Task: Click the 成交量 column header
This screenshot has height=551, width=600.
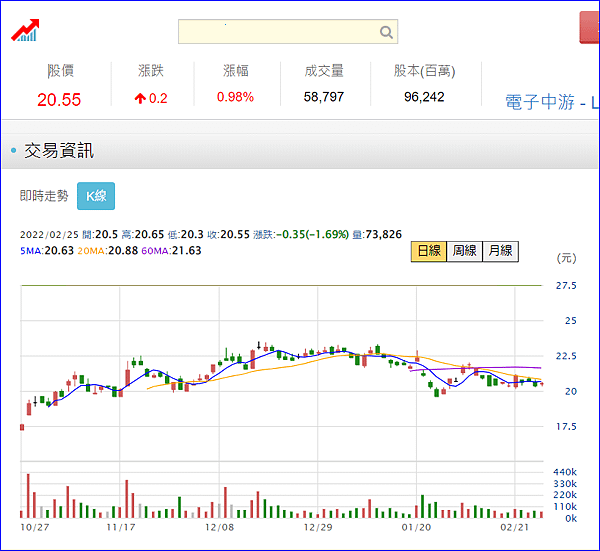Action: [324, 71]
